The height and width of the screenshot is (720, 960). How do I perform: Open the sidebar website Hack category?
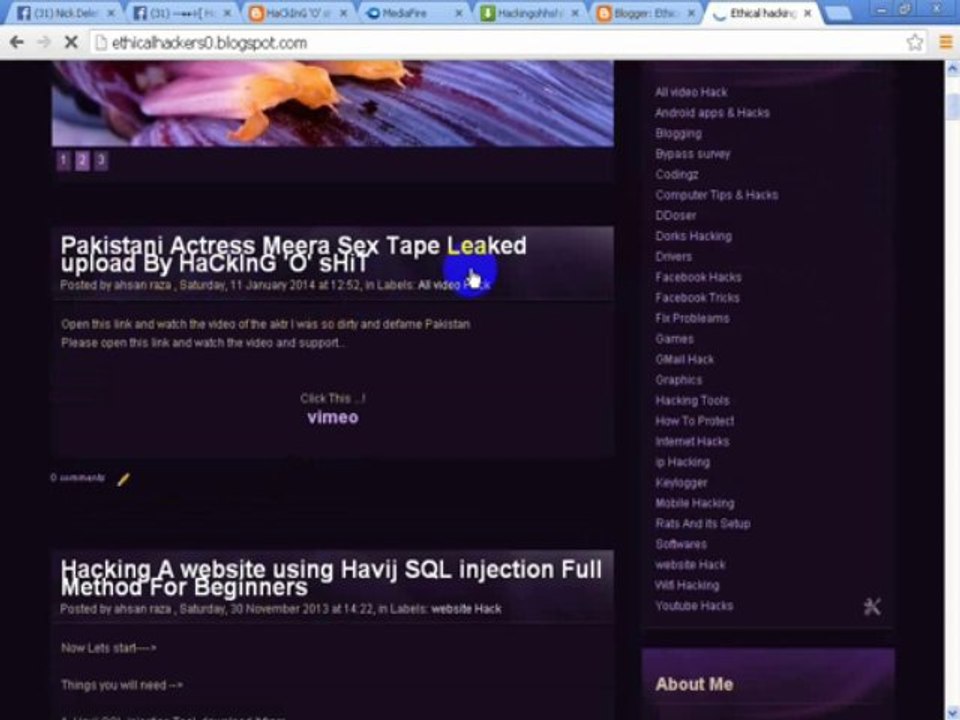(690, 564)
